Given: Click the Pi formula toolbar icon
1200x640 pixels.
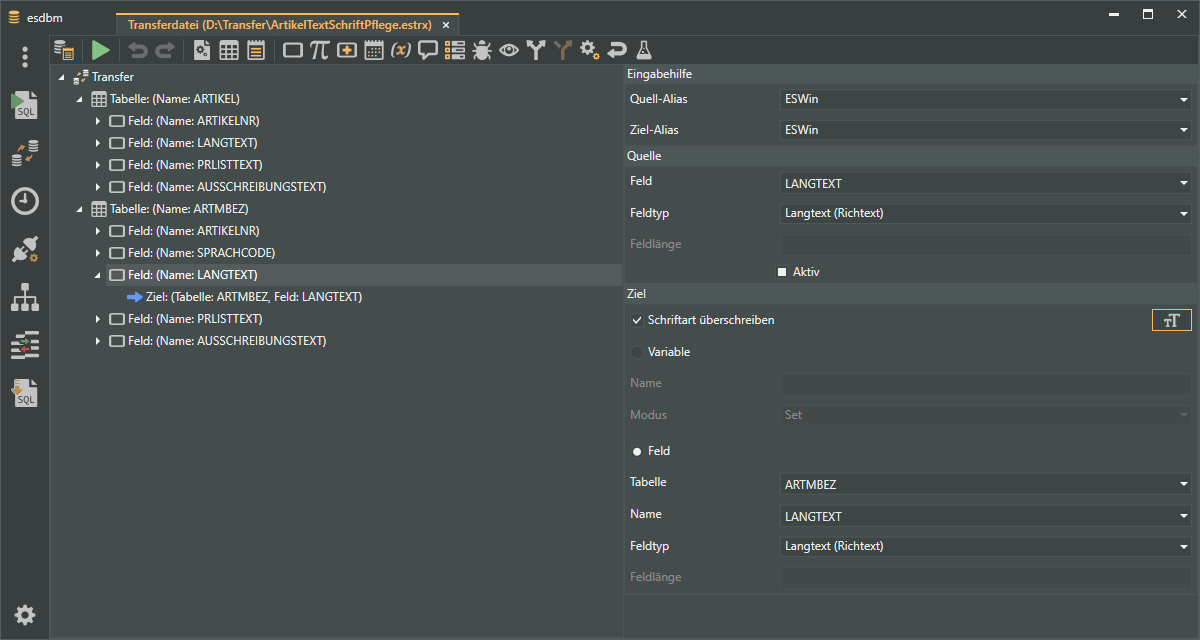Looking at the screenshot, I should pos(320,50).
